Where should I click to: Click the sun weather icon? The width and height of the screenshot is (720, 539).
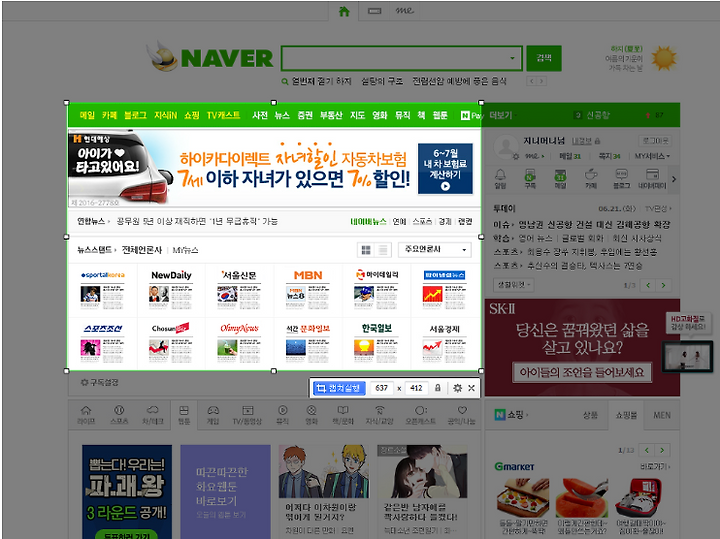coord(664,58)
